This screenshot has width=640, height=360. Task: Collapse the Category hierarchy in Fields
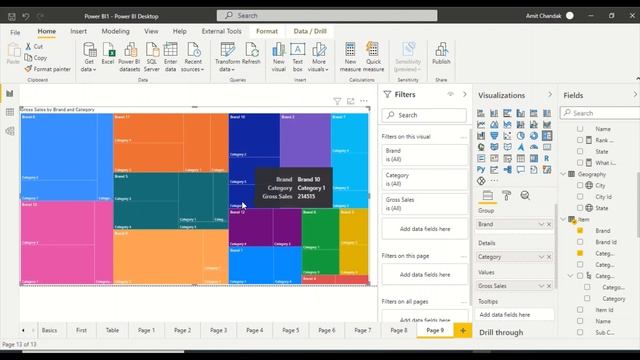point(571,276)
